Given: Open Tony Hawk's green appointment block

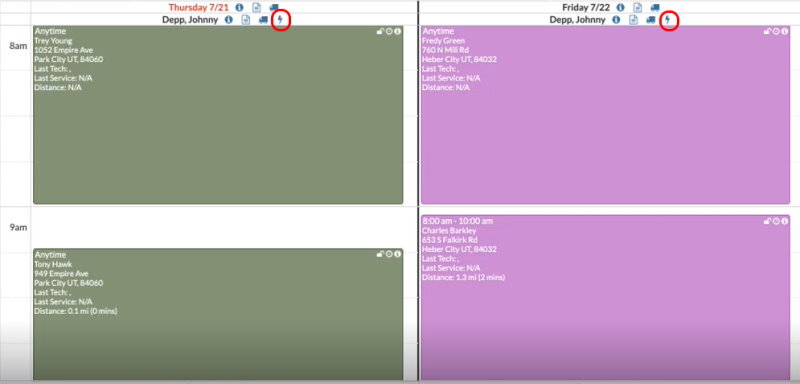Looking at the screenshot, I should pos(218,314).
